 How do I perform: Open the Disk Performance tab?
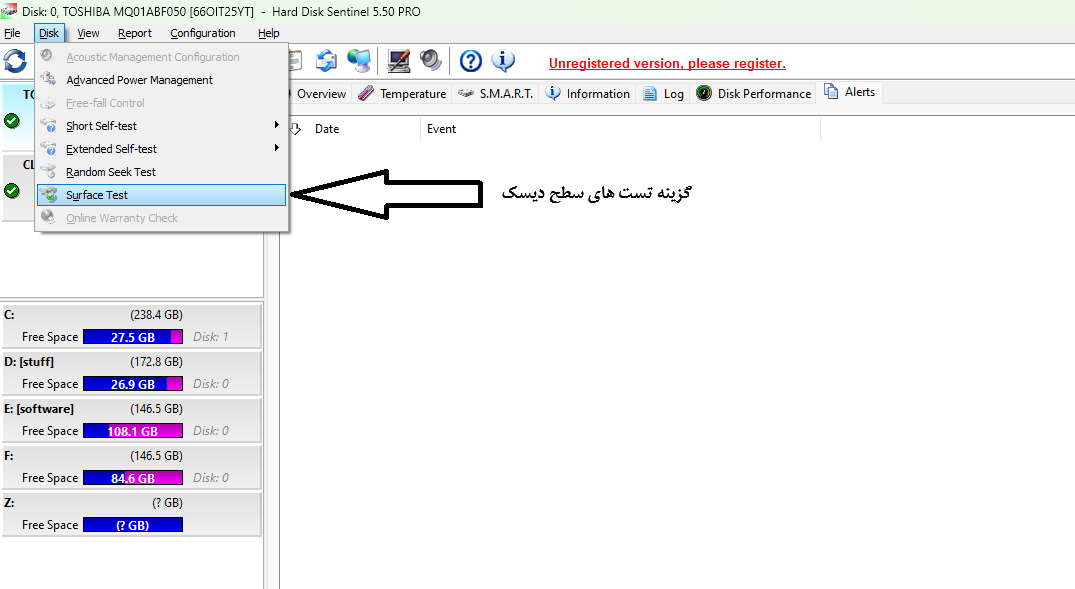(753, 94)
